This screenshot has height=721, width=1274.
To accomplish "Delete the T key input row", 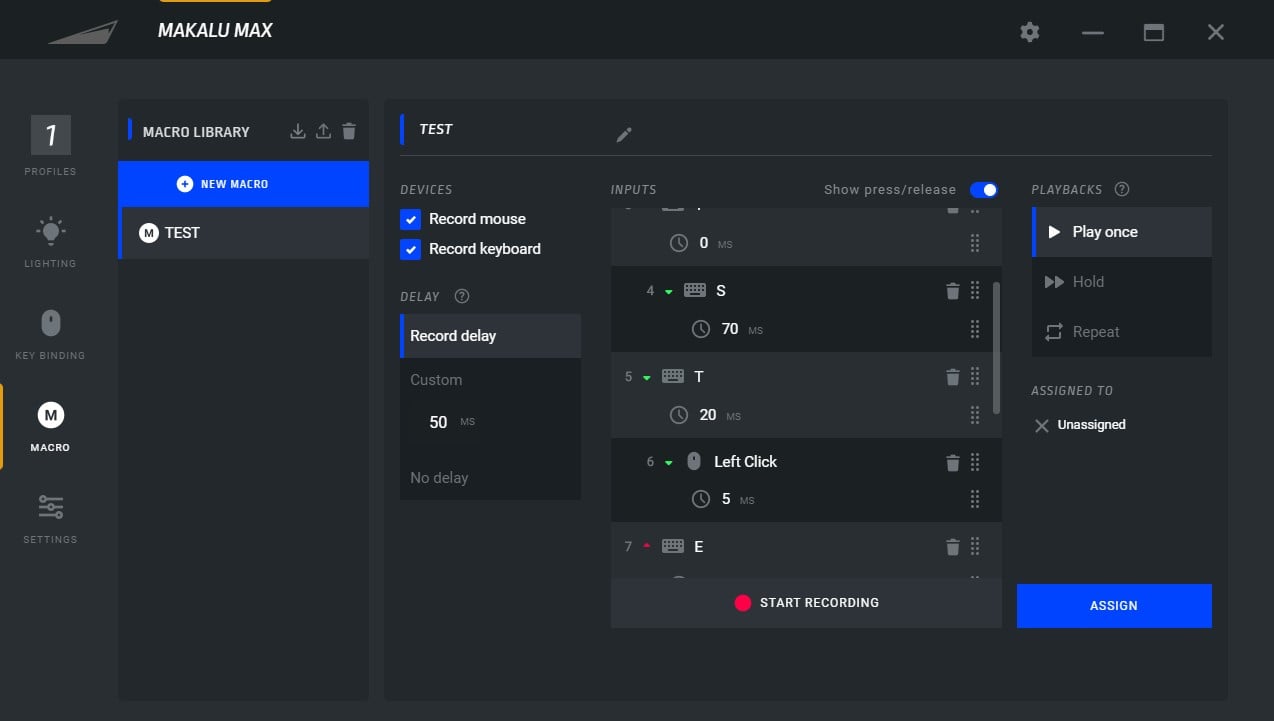I will [x=952, y=377].
